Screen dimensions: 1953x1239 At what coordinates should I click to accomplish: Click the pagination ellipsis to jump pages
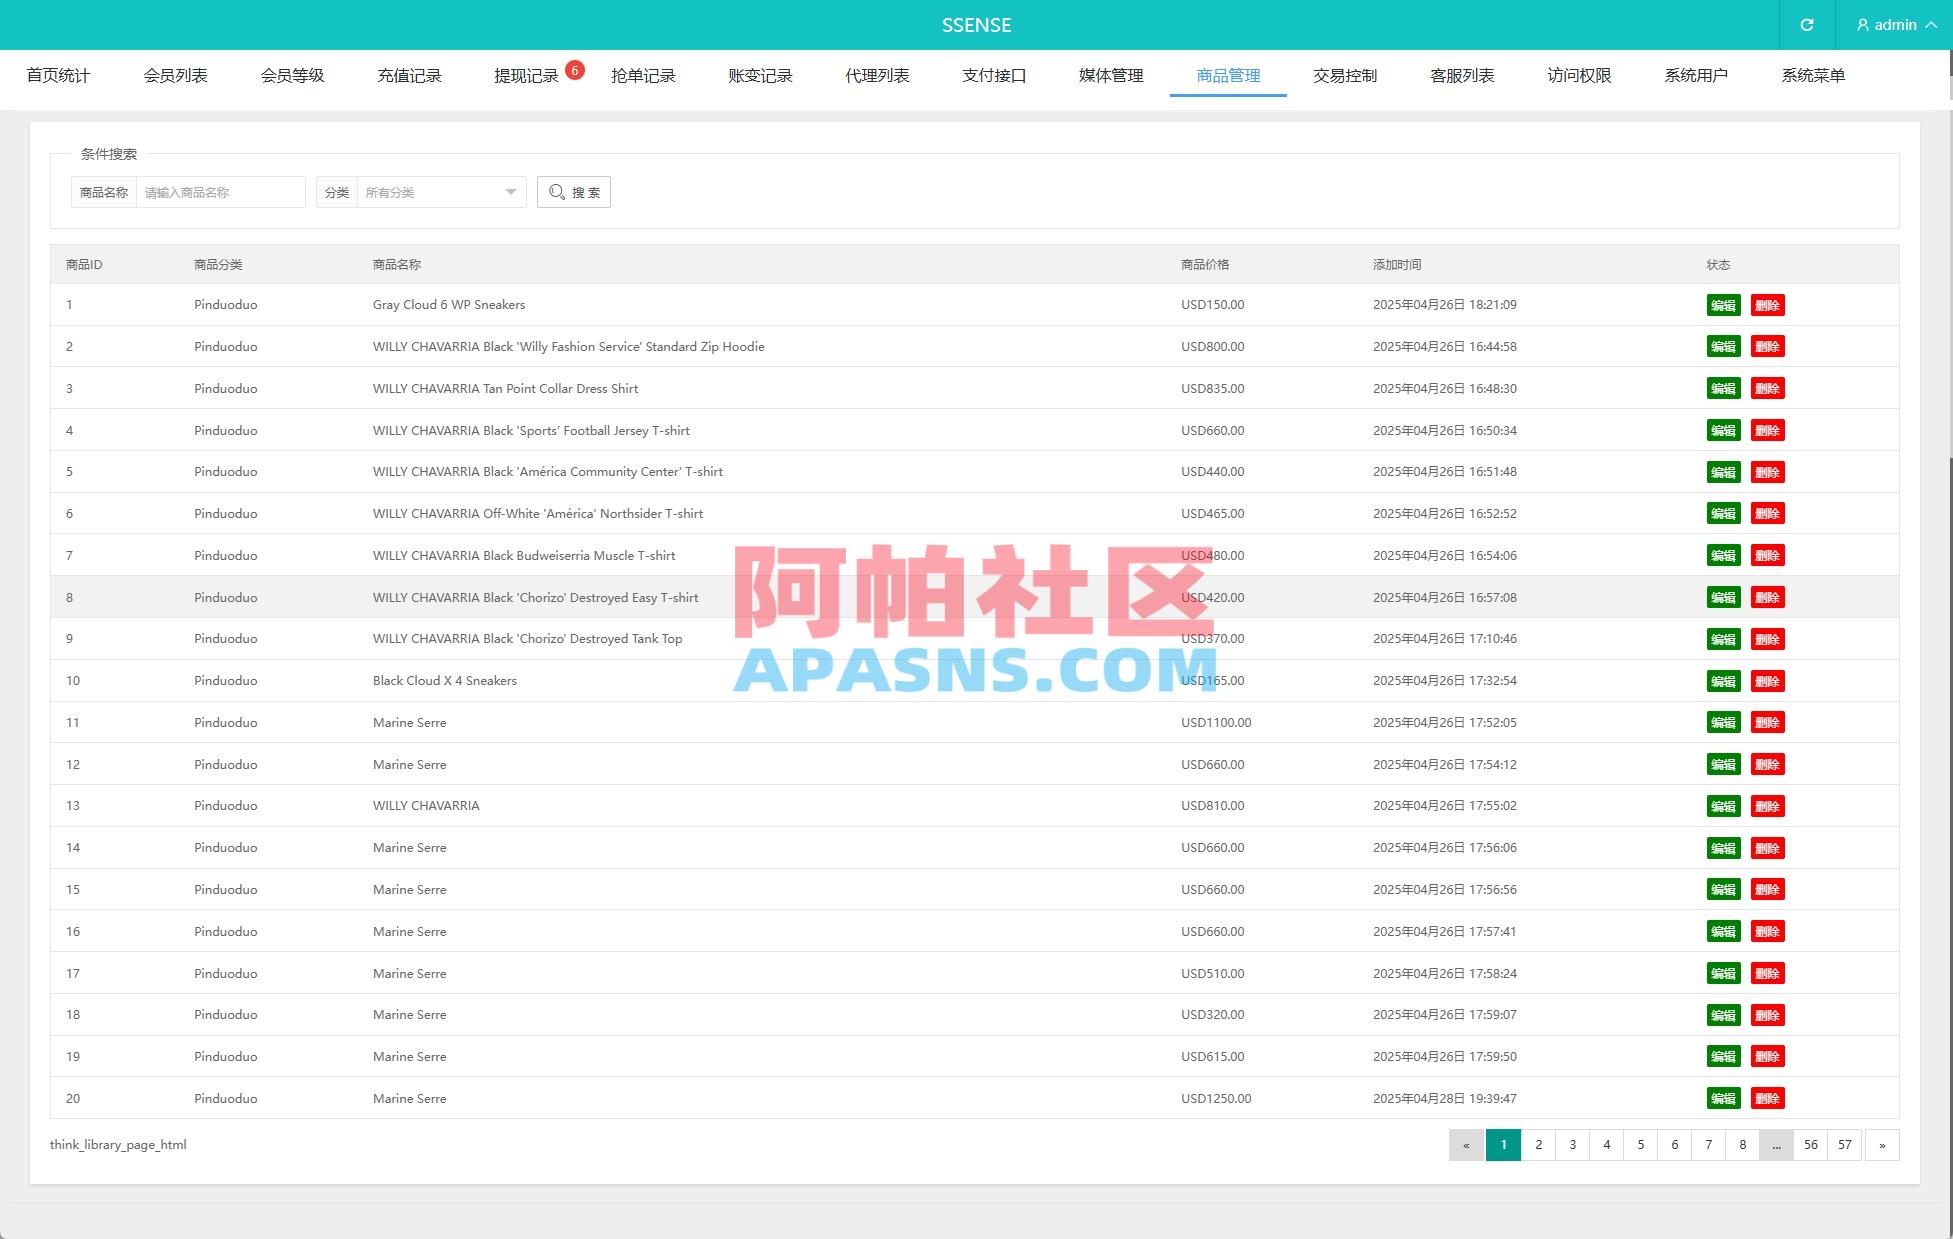pos(1775,1144)
